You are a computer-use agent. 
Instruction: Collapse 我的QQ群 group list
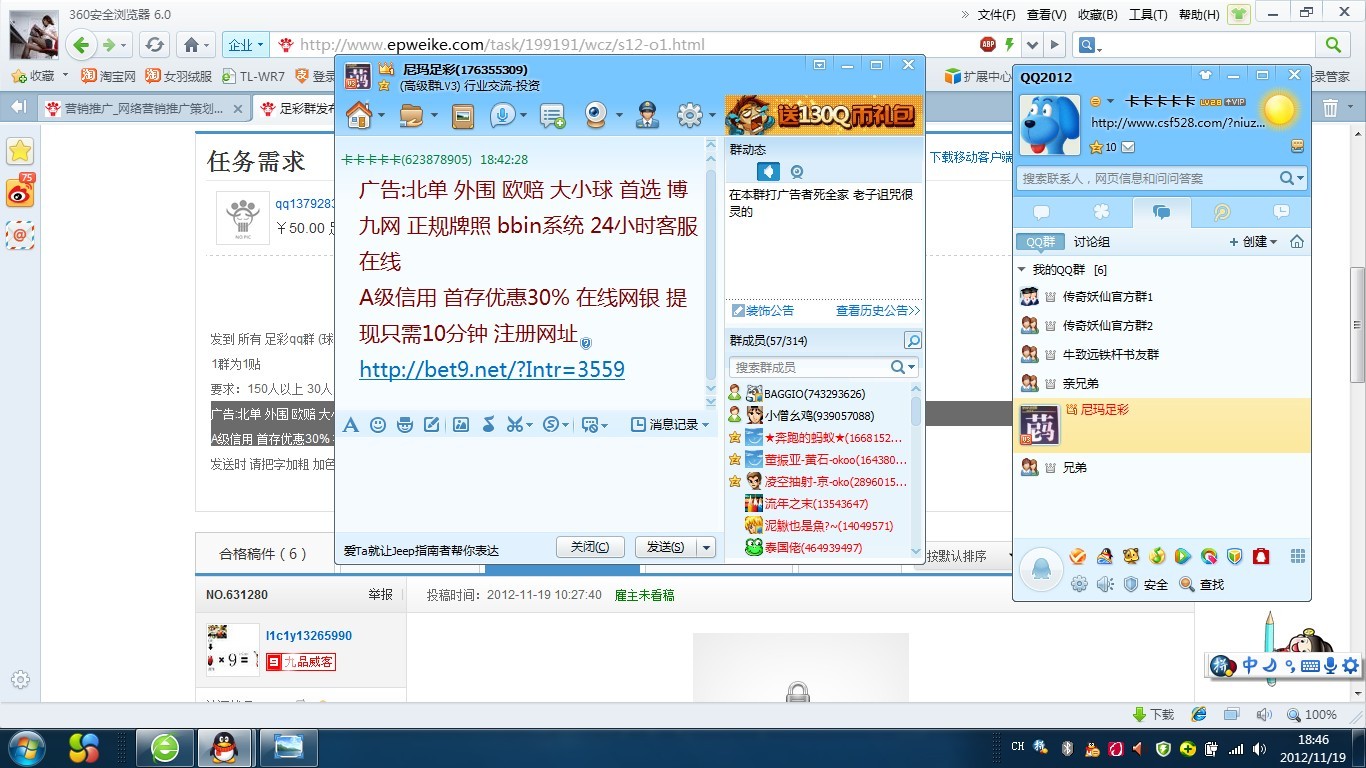[x=1022, y=270]
